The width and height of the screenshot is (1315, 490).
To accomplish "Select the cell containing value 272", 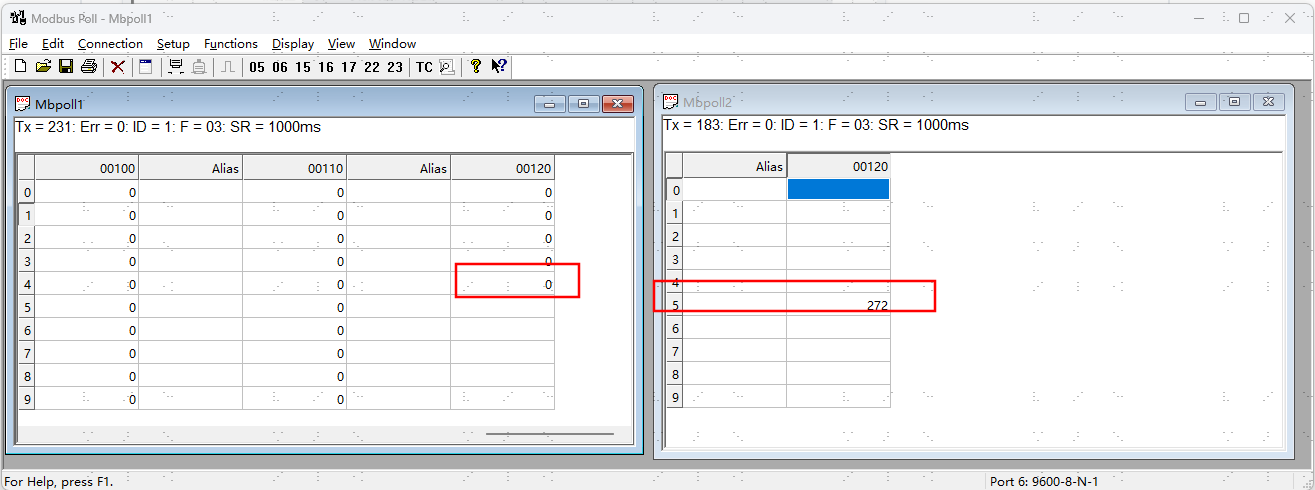I will click(838, 305).
